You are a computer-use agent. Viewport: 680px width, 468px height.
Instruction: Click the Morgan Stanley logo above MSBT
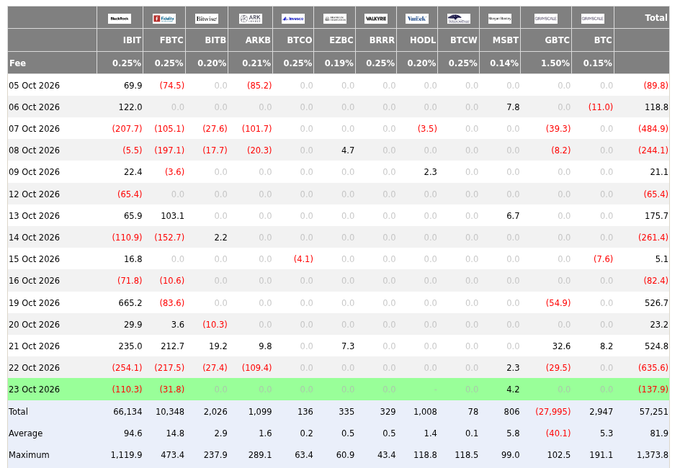[500, 19]
